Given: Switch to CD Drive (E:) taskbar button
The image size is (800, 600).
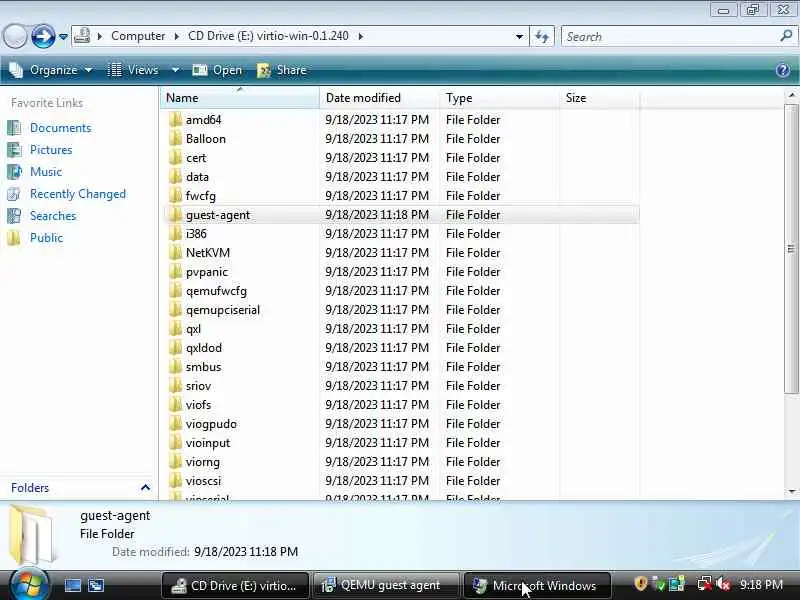Looking at the screenshot, I should click(x=235, y=585).
